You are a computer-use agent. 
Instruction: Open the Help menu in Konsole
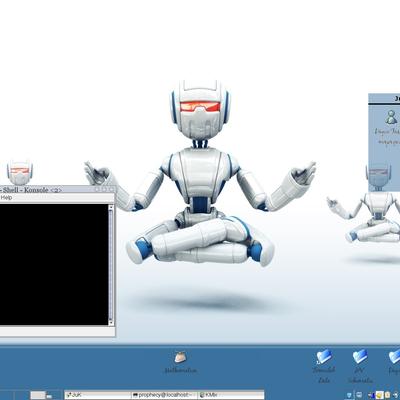[x=6, y=198]
